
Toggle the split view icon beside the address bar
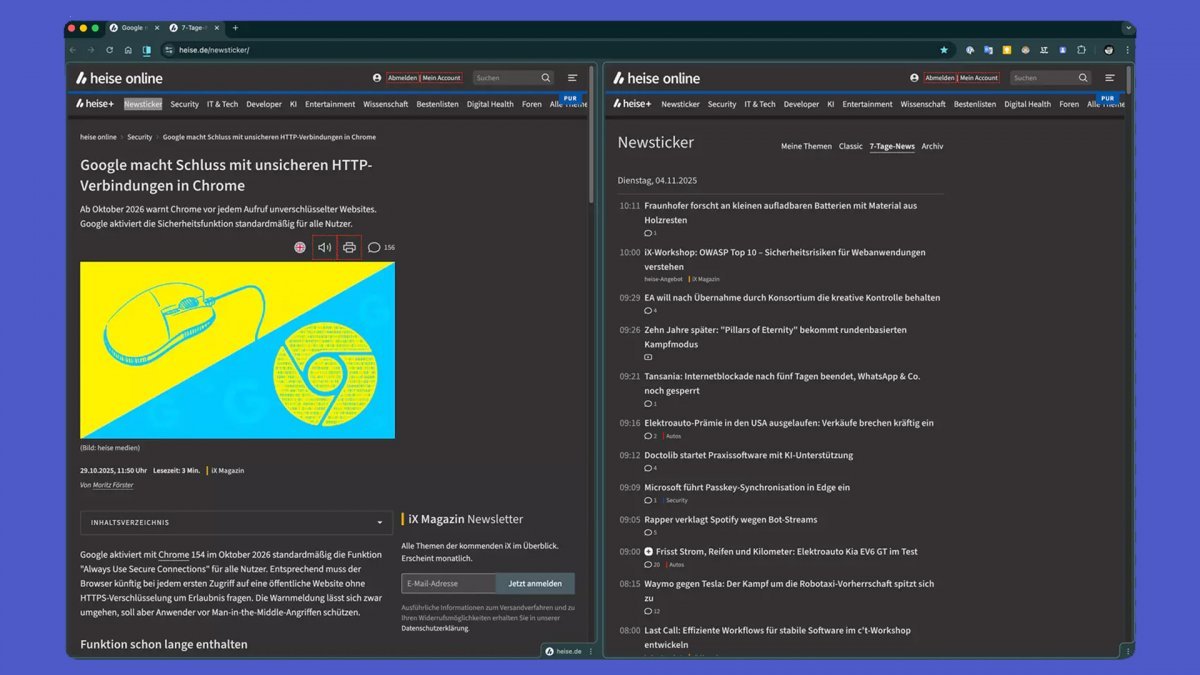[x=147, y=50]
